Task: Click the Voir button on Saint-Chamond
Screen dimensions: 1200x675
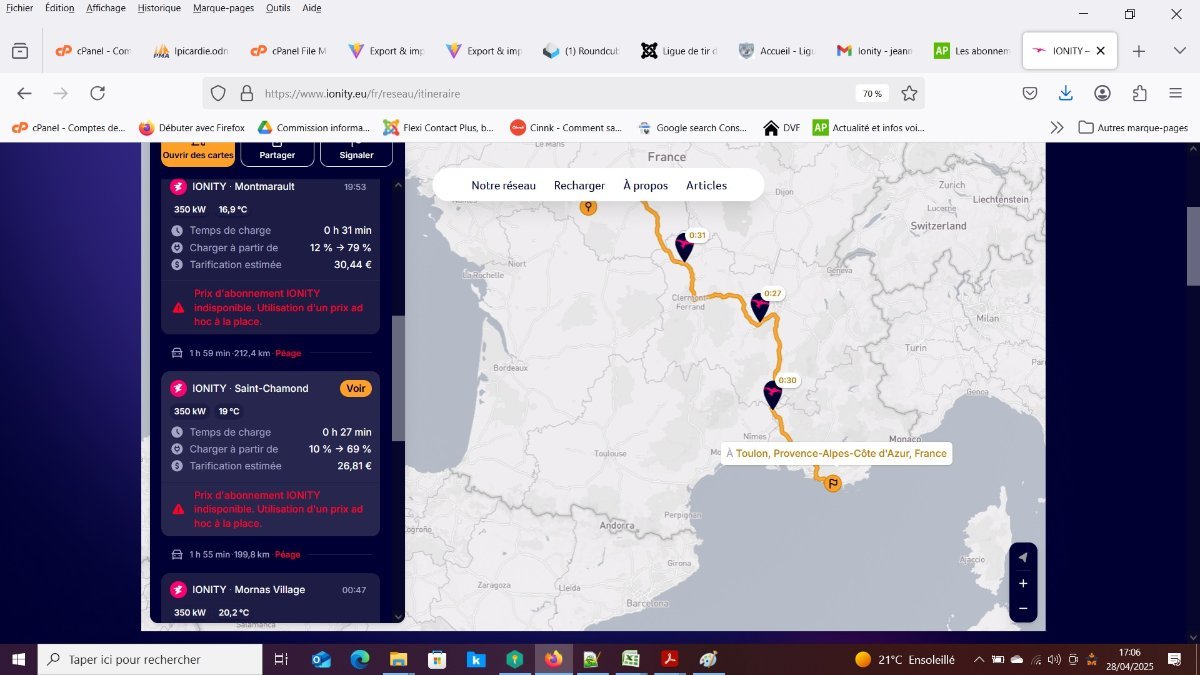Action: pos(355,388)
